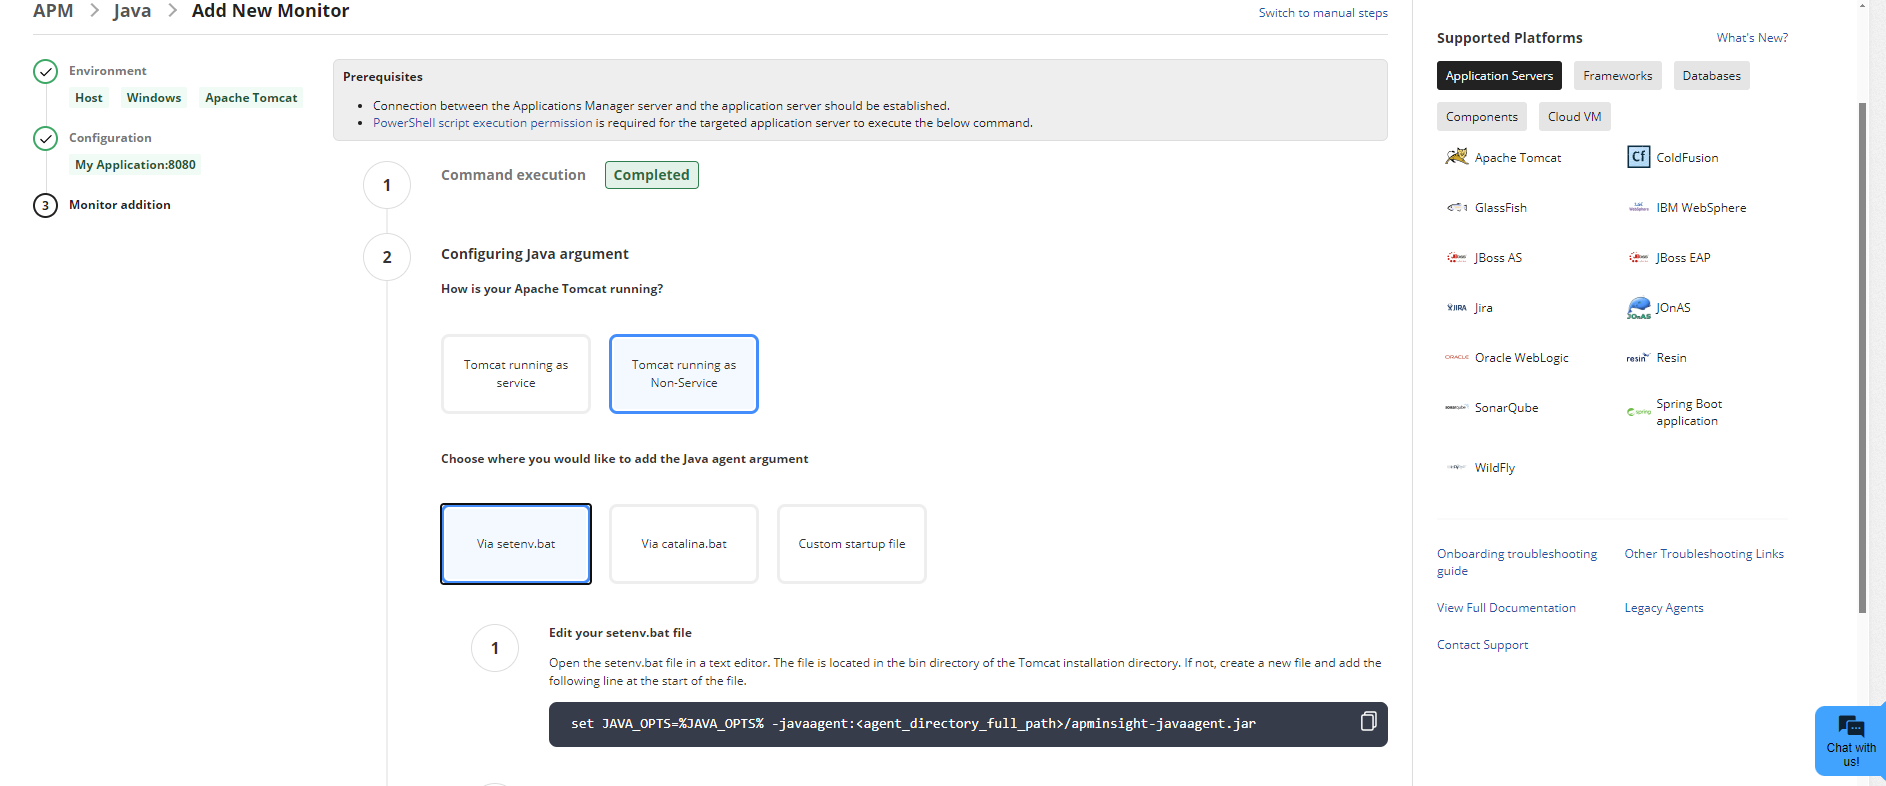Open PowerShell script execution permission link
Screen dimensions: 1886x786
coord(482,123)
